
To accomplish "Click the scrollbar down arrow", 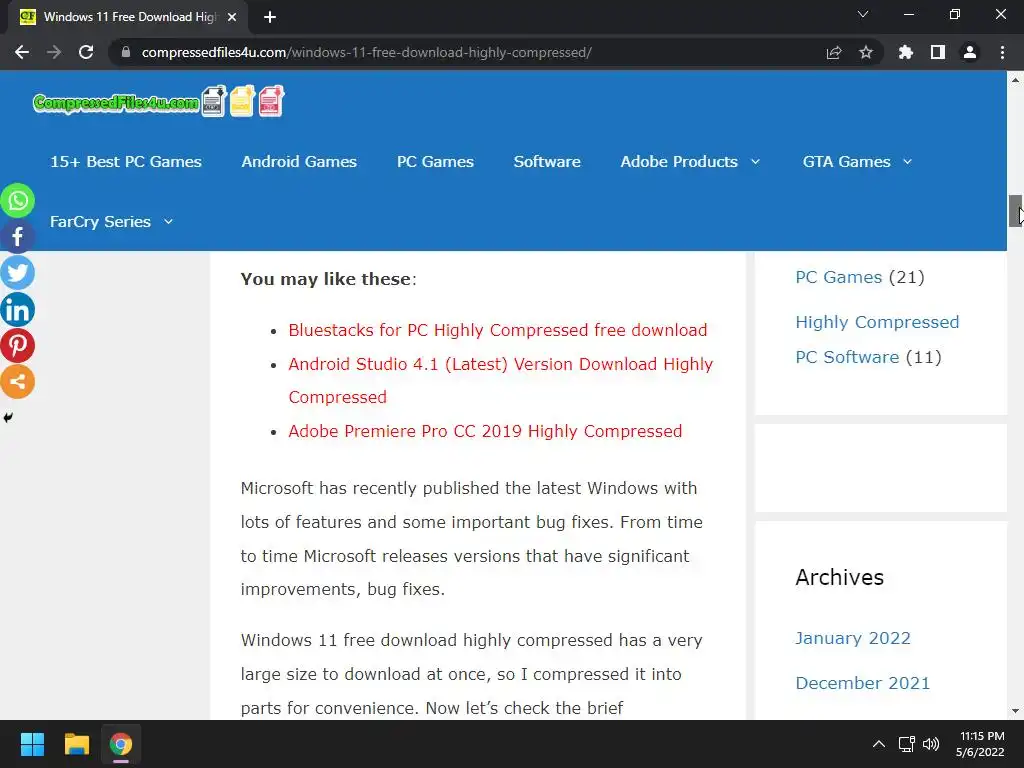I will point(1016,711).
